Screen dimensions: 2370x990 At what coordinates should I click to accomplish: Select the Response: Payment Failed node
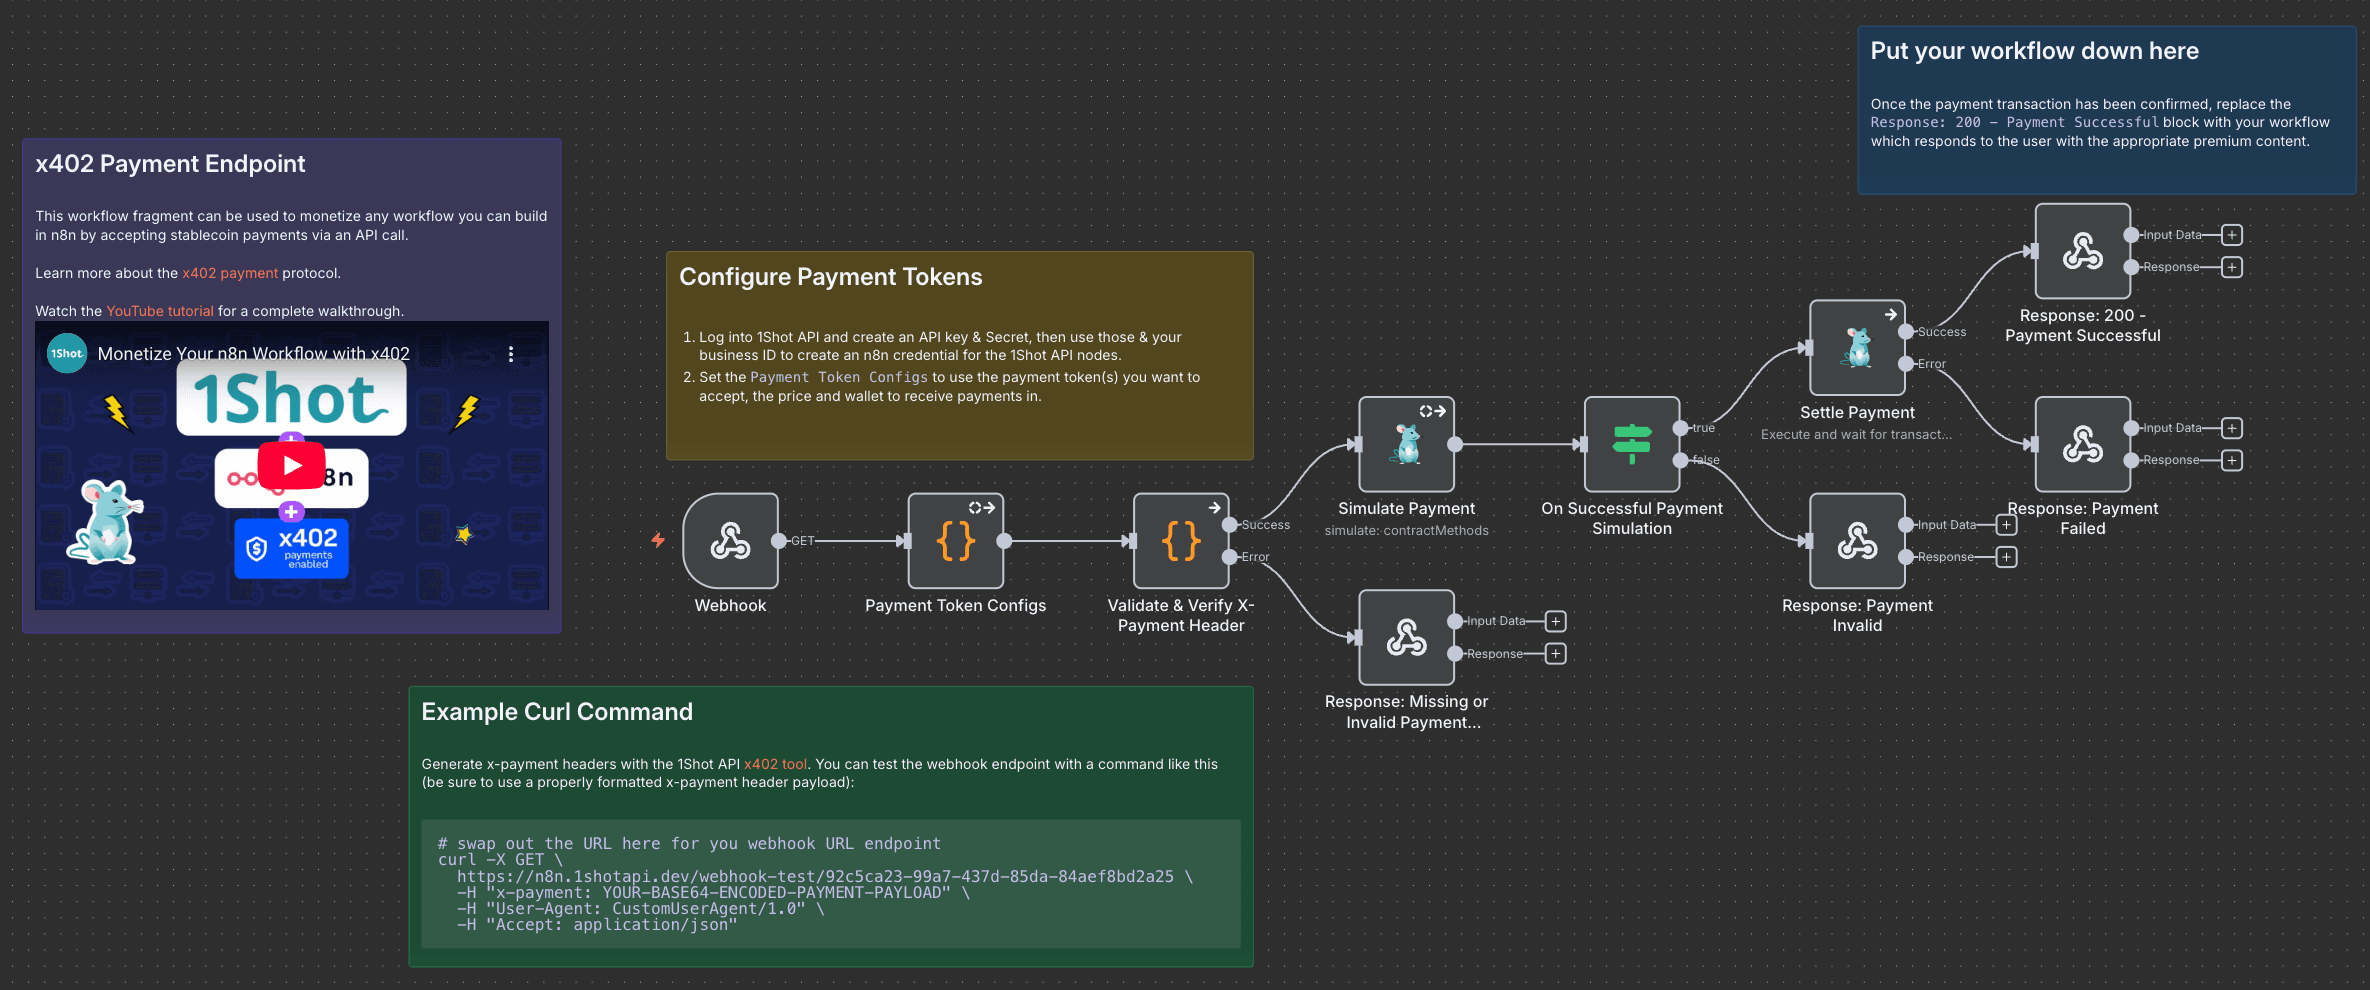(x=2082, y=444)
